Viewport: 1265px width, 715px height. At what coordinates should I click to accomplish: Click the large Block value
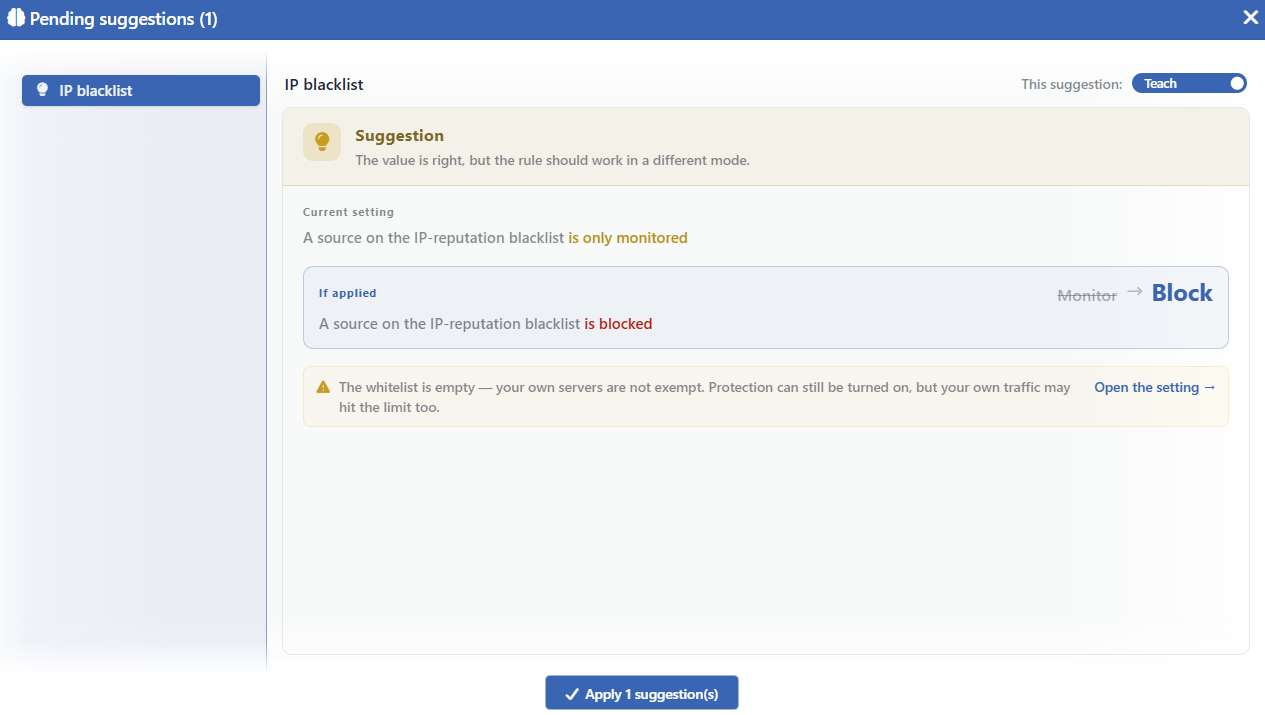pos(1182,293)
